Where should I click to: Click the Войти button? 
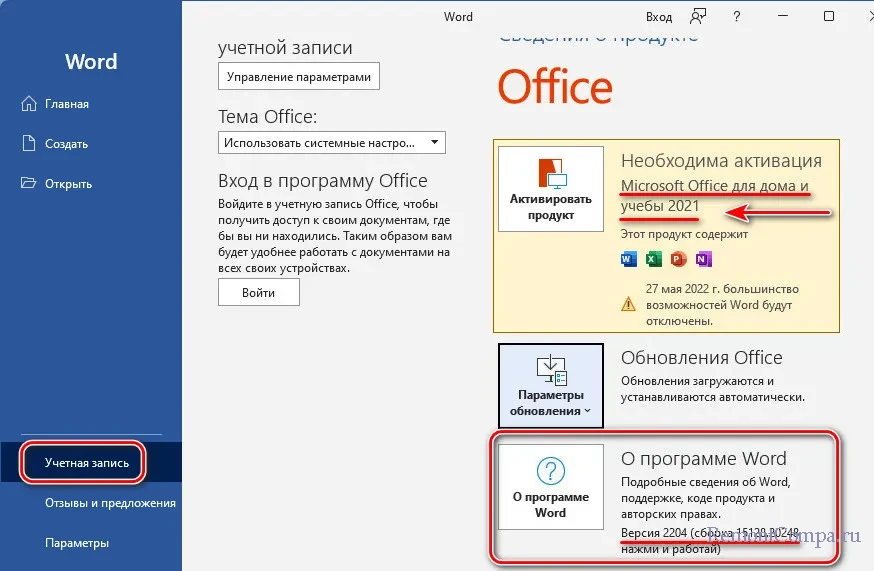(x=259, y=292)
